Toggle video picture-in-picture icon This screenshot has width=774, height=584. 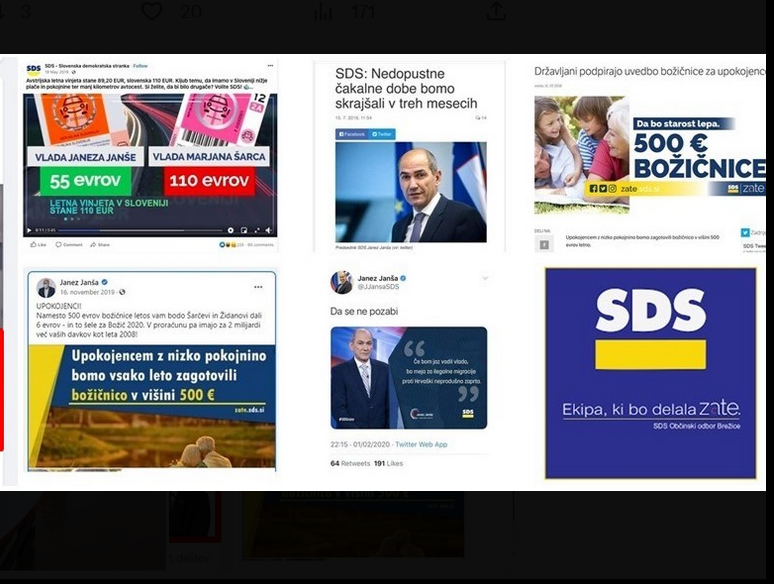[244, 231]
